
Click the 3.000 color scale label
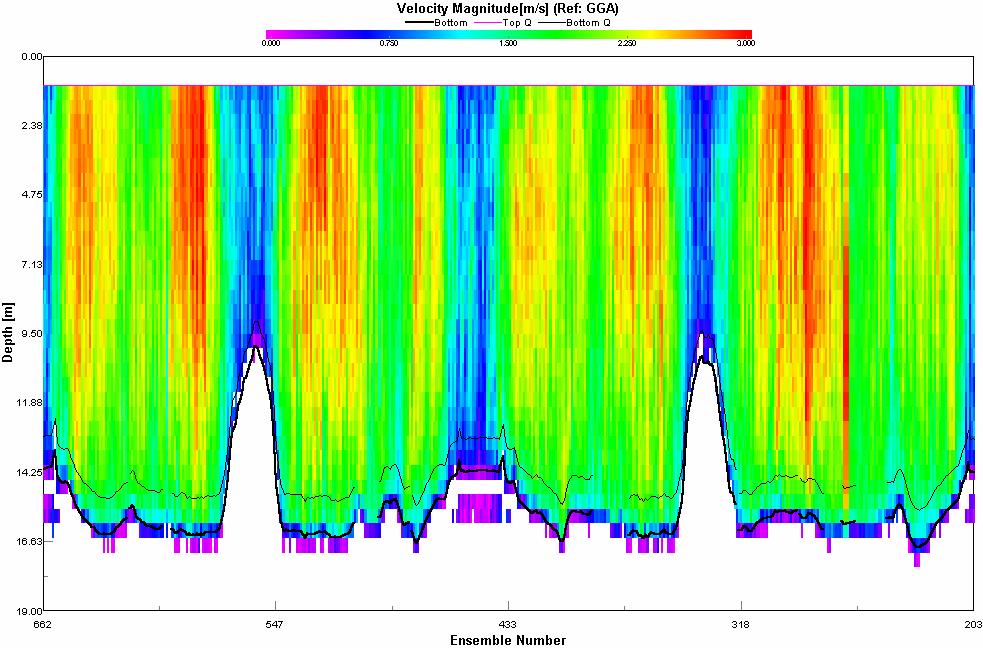point(745,44)
